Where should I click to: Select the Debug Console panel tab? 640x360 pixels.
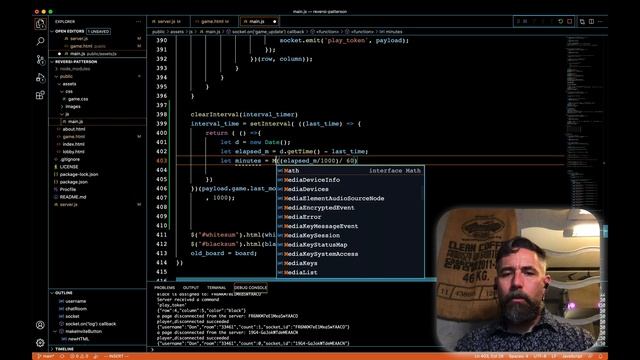(250, 288)
